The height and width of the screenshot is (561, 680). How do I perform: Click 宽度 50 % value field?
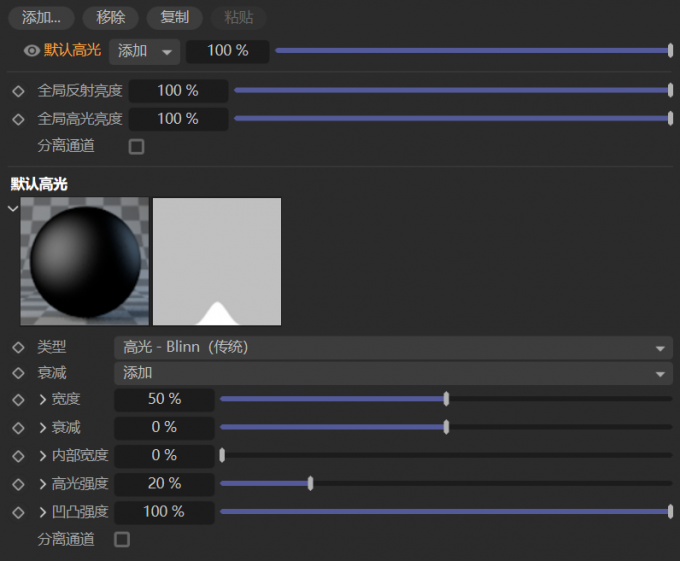[164, 399]
